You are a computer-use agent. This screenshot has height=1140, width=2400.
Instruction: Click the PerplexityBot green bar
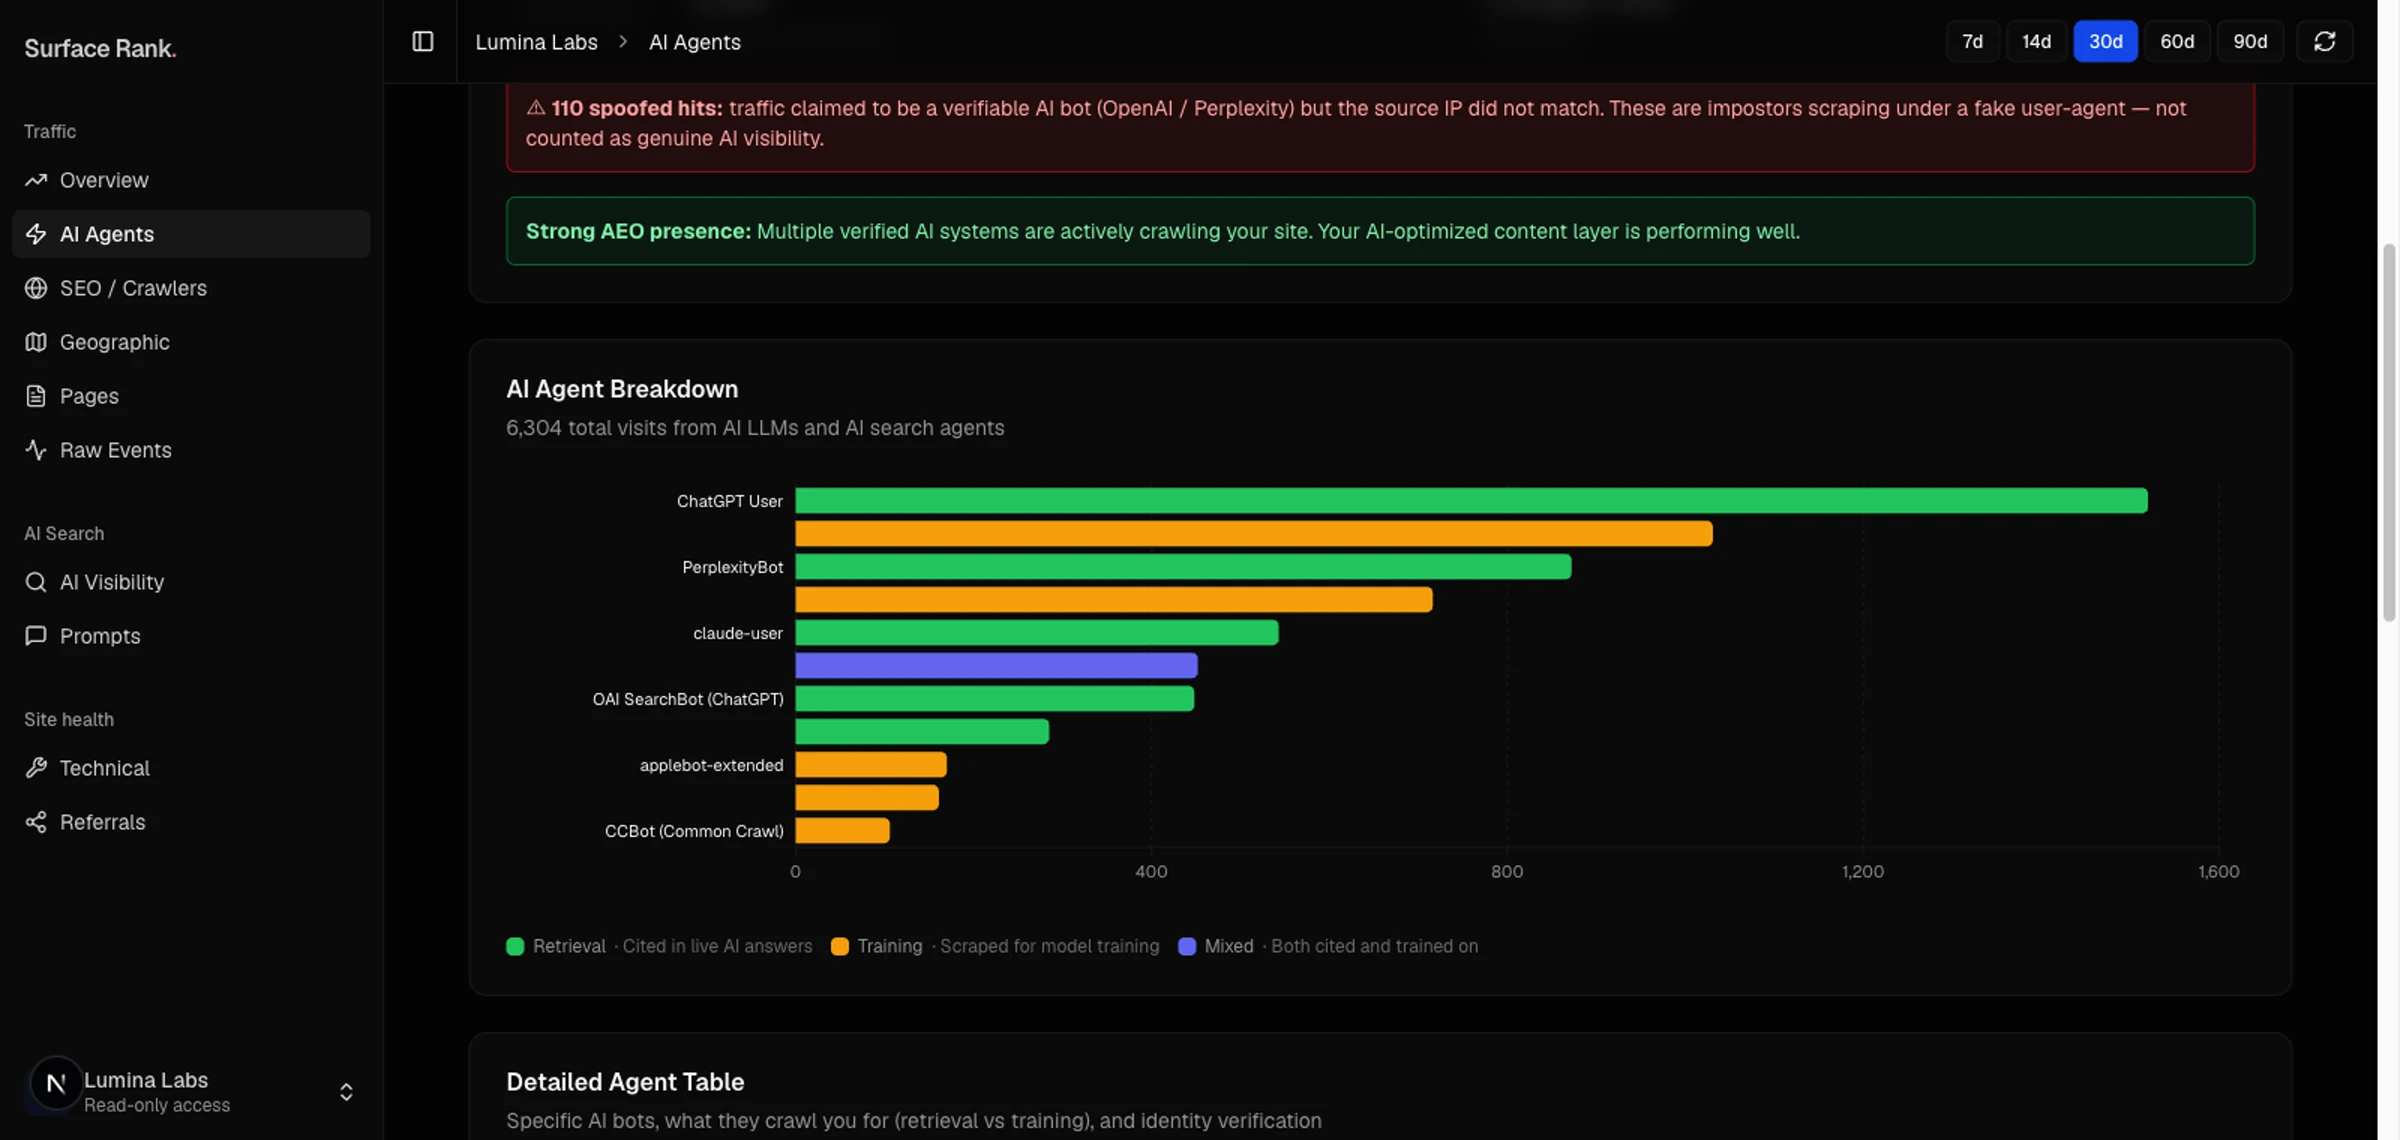pyautogui.click(x=1183, y=567)
